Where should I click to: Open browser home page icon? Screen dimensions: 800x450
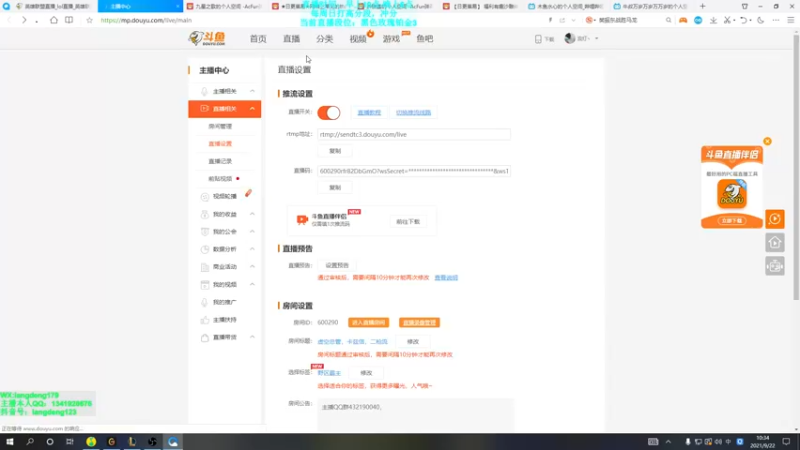point(54,20)
